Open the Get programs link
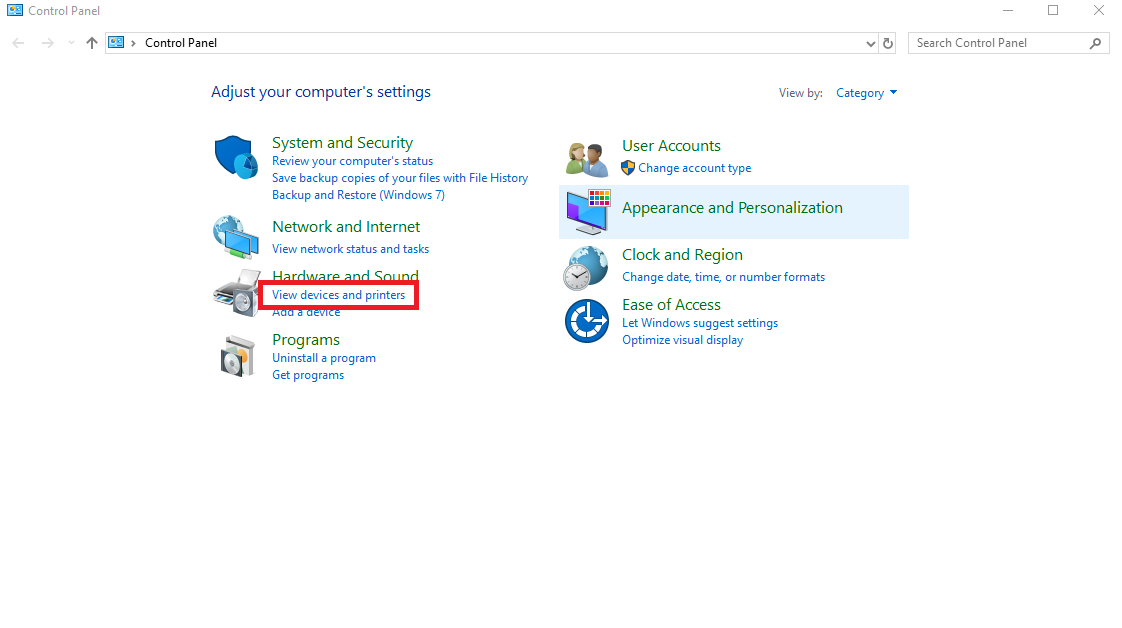This screenshot has height=628, width=1122. [x=308, y=375]
